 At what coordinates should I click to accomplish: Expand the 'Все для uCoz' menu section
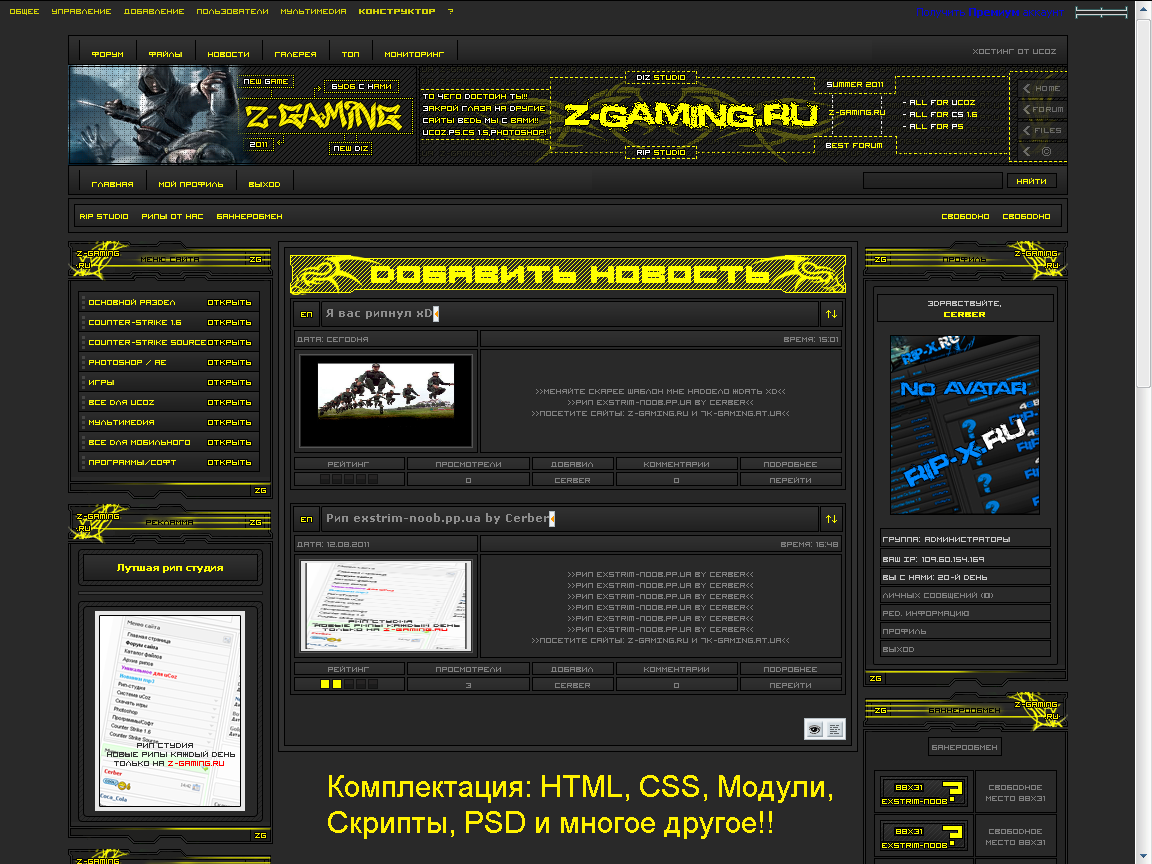click(229, 403)
